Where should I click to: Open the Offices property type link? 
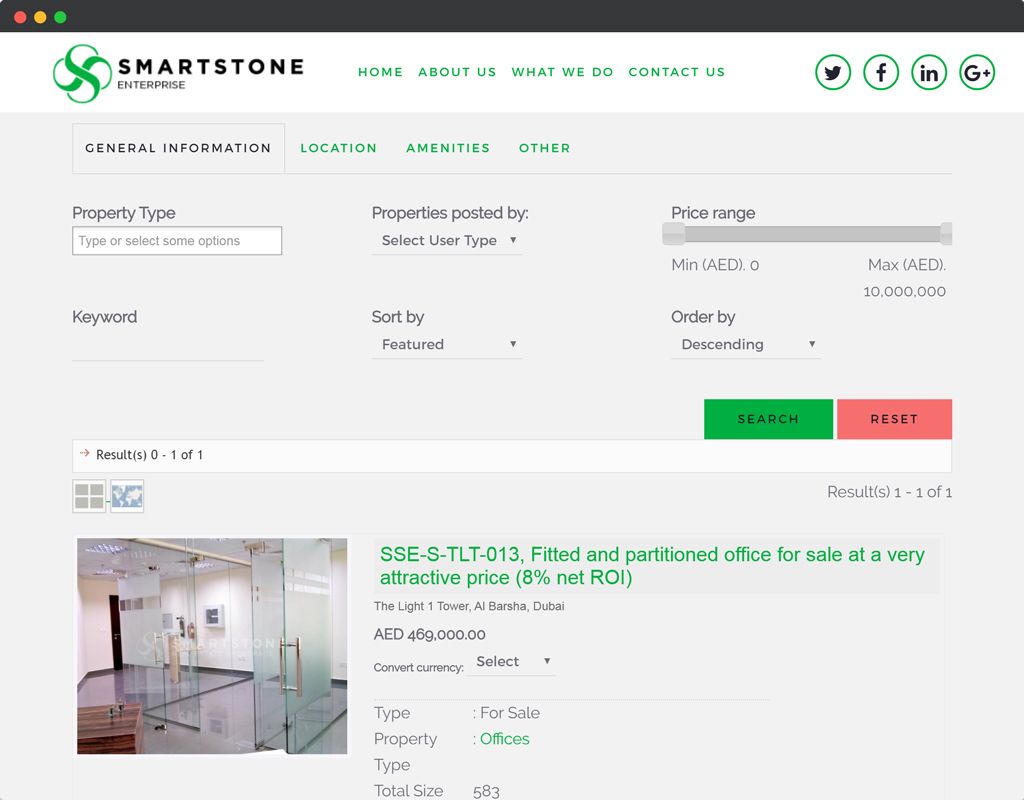[x=504, y=738]
